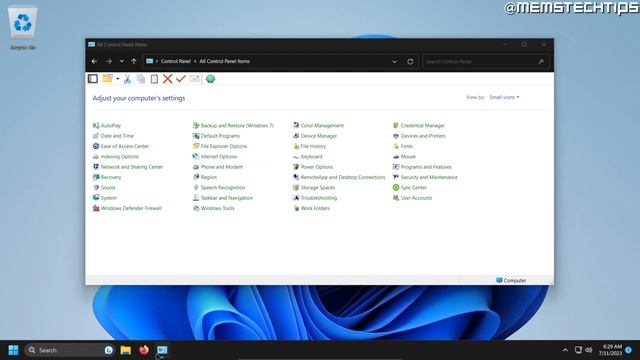Expand the folder toolbar dropdown arrow

118,79
